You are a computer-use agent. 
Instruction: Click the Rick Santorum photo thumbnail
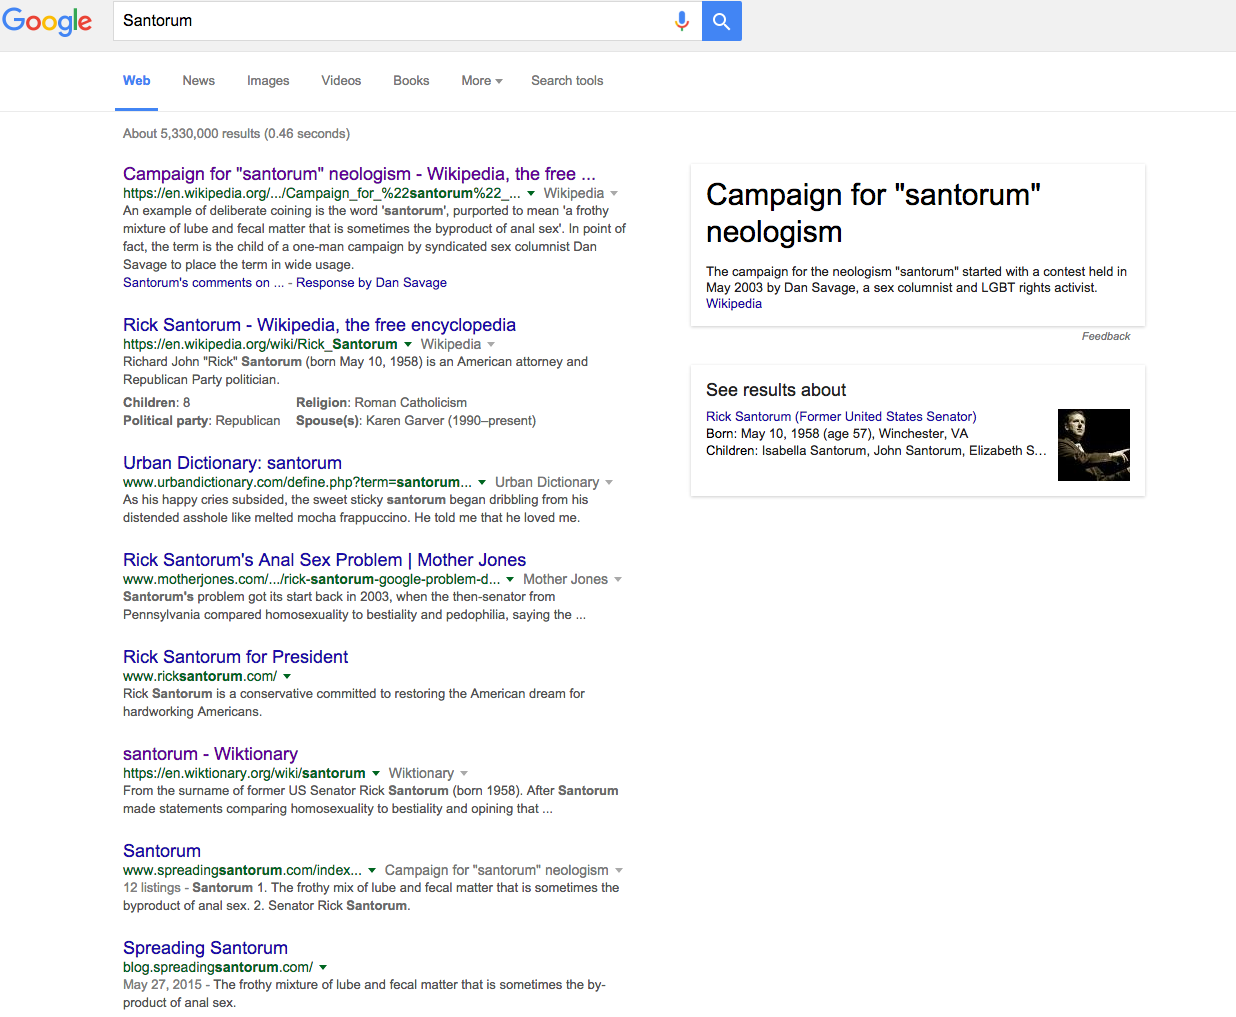(1094, 445)
